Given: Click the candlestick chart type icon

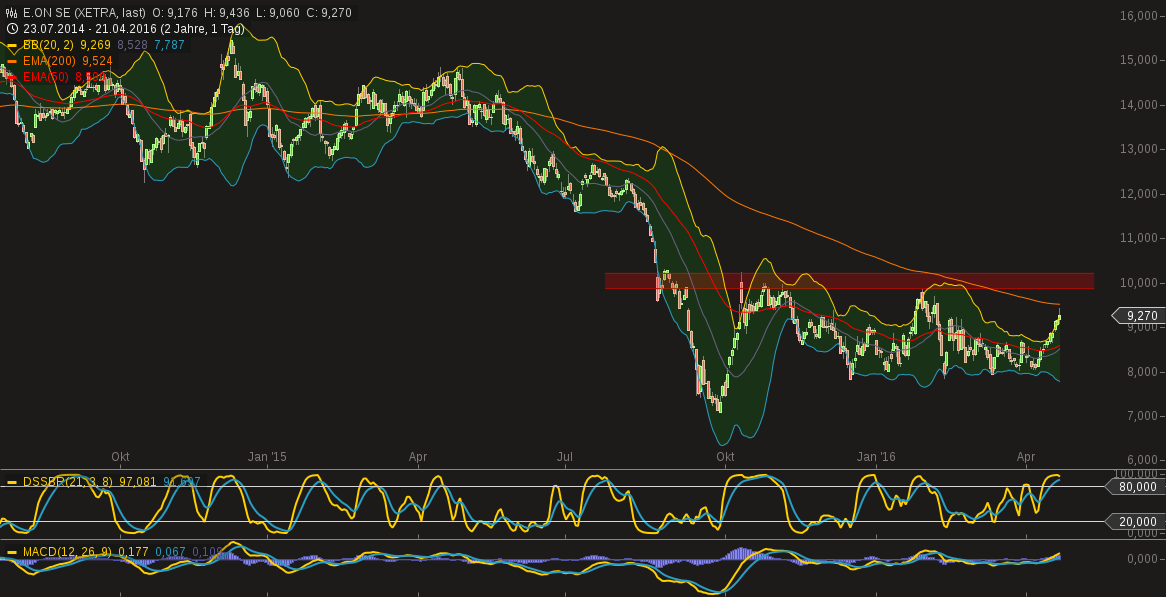Looking at the screenshot, I should 12,12.
